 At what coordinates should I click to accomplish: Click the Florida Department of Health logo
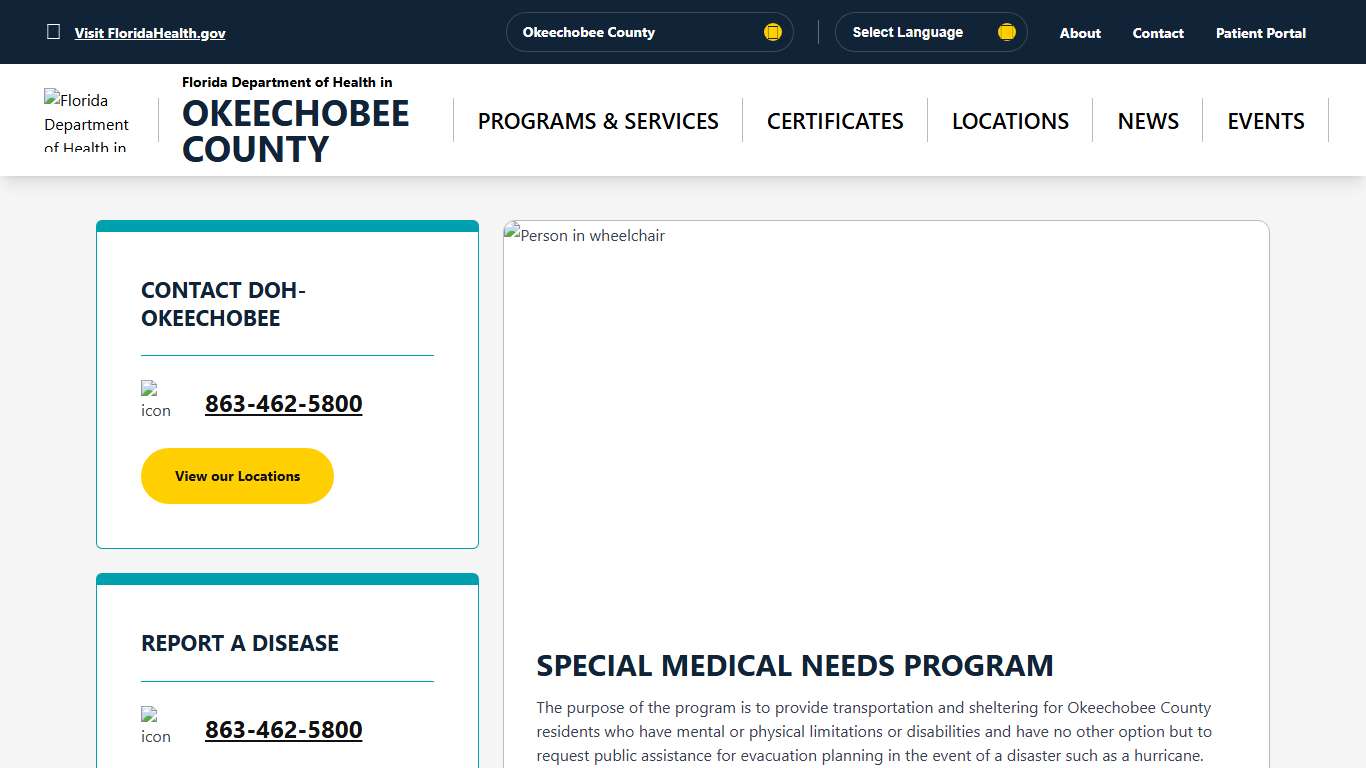87,118
